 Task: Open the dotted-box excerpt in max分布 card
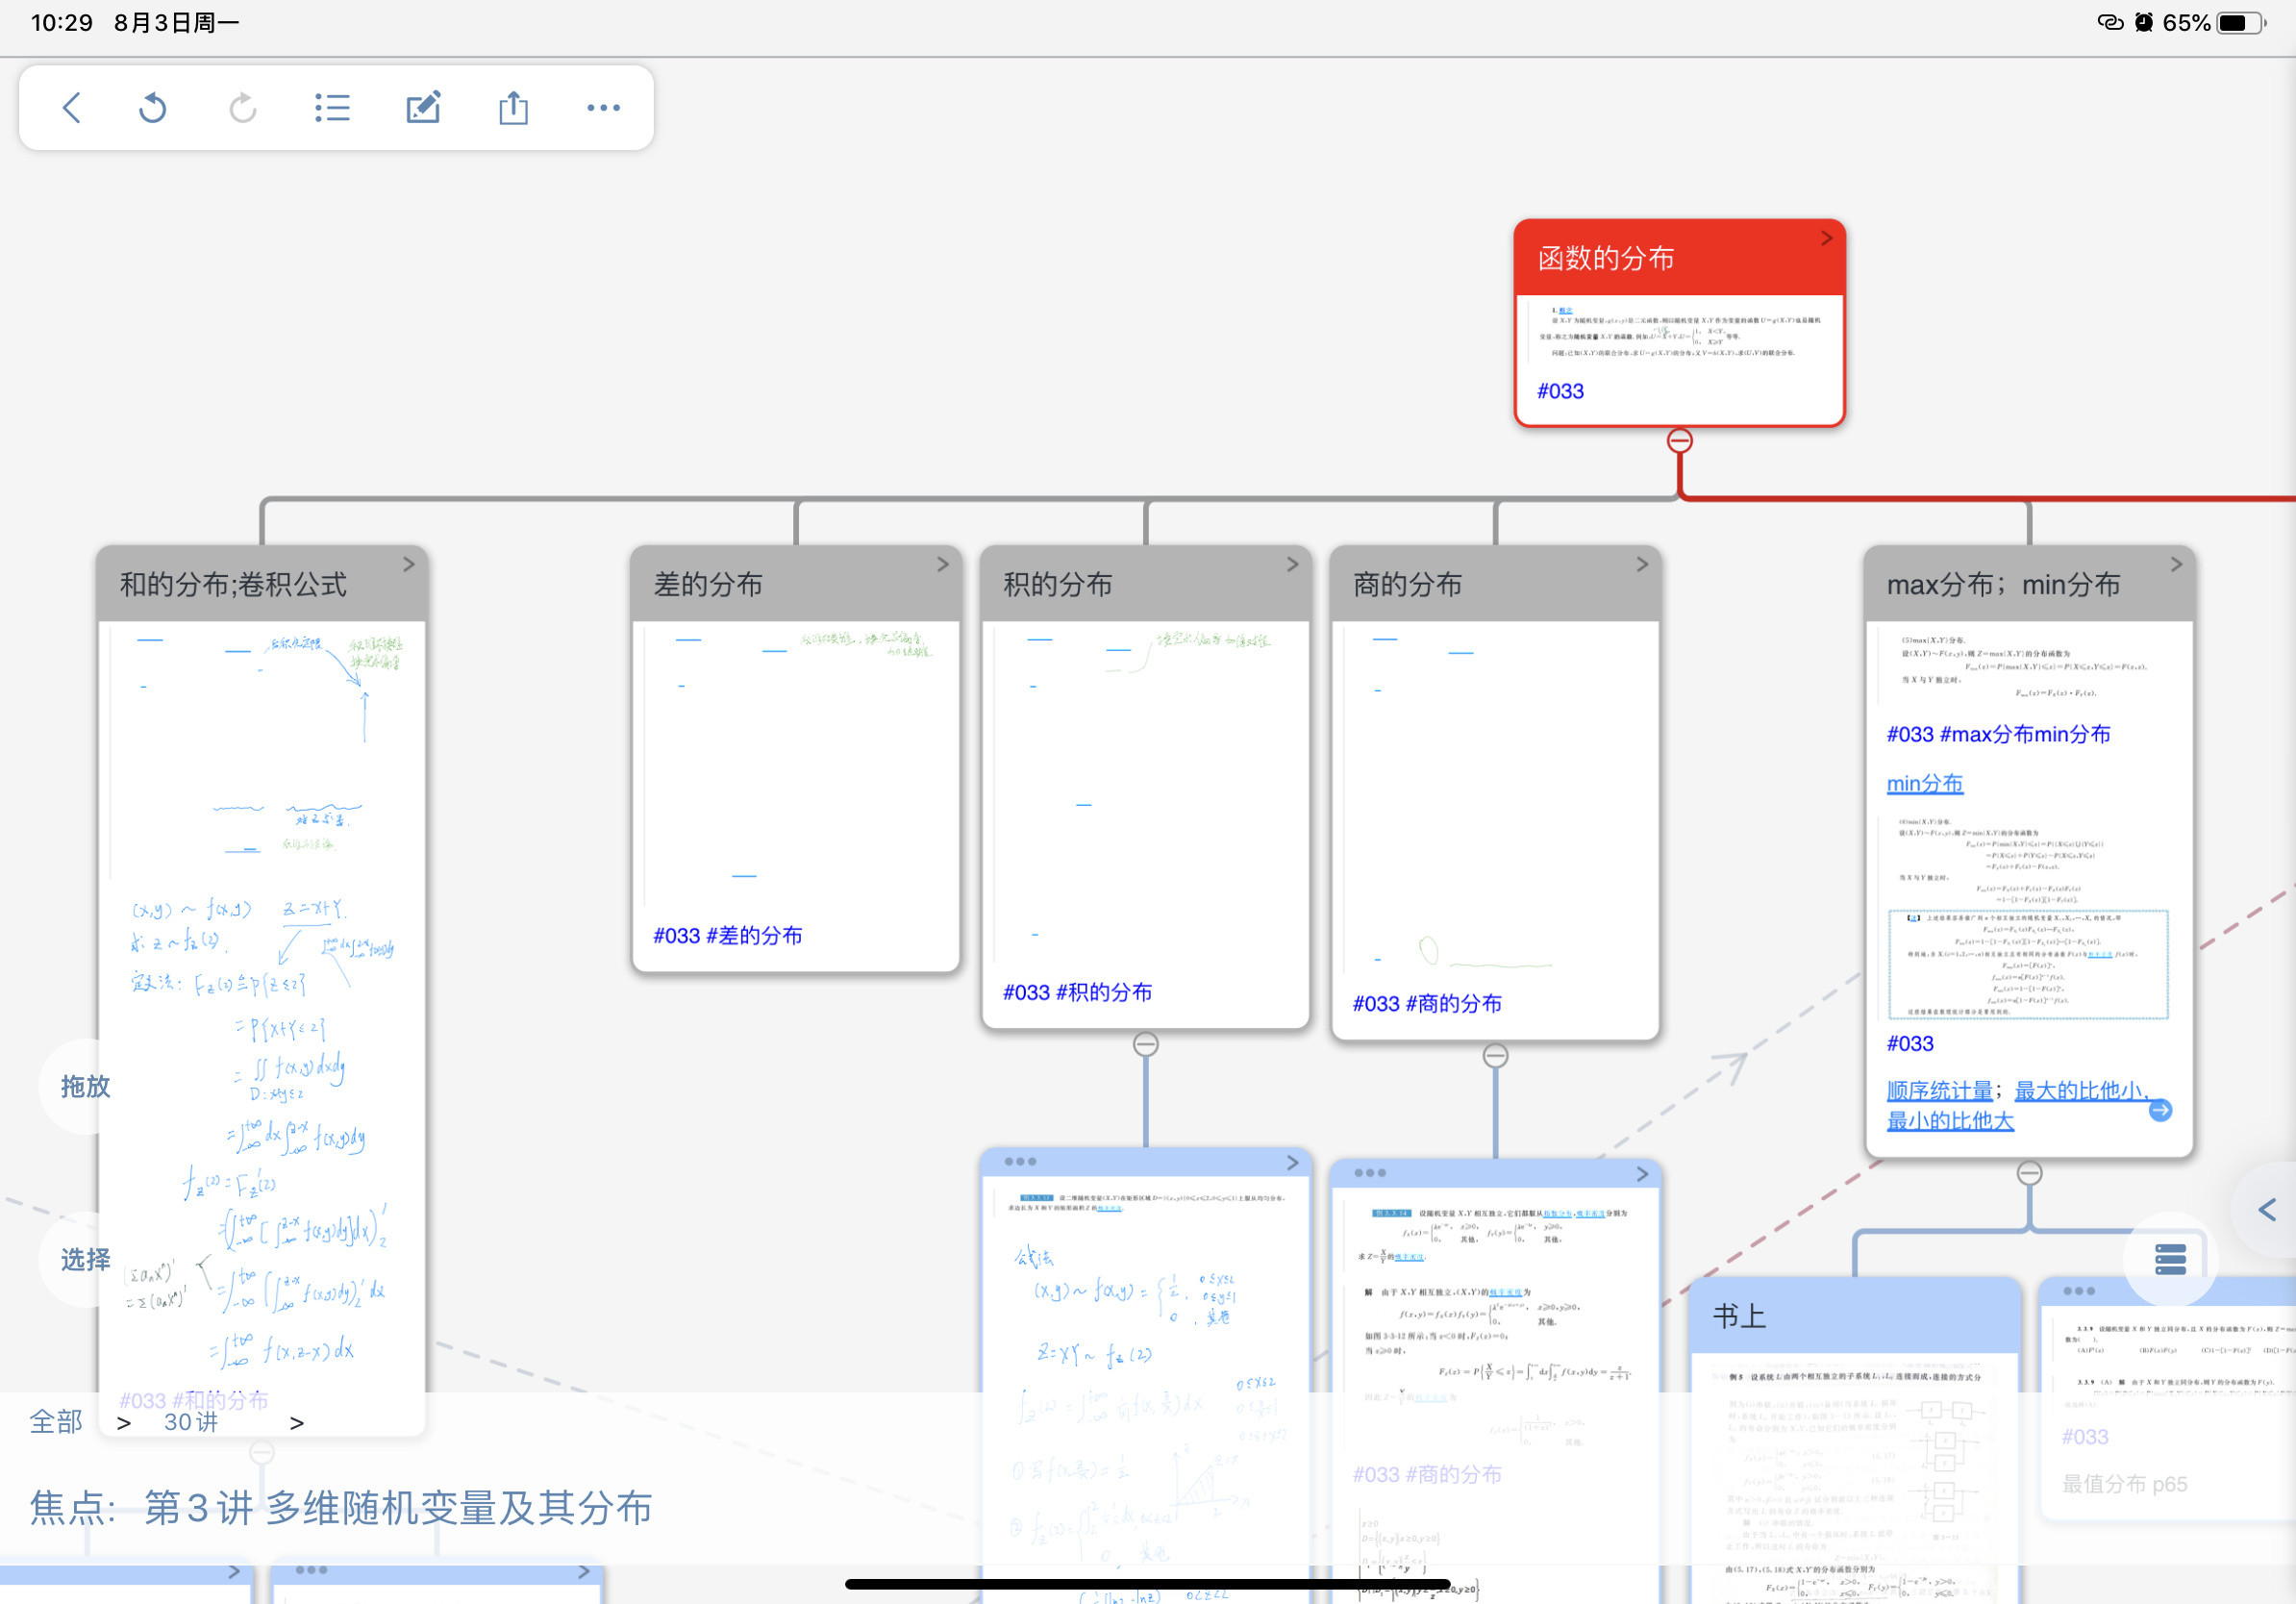(2028, 964)
